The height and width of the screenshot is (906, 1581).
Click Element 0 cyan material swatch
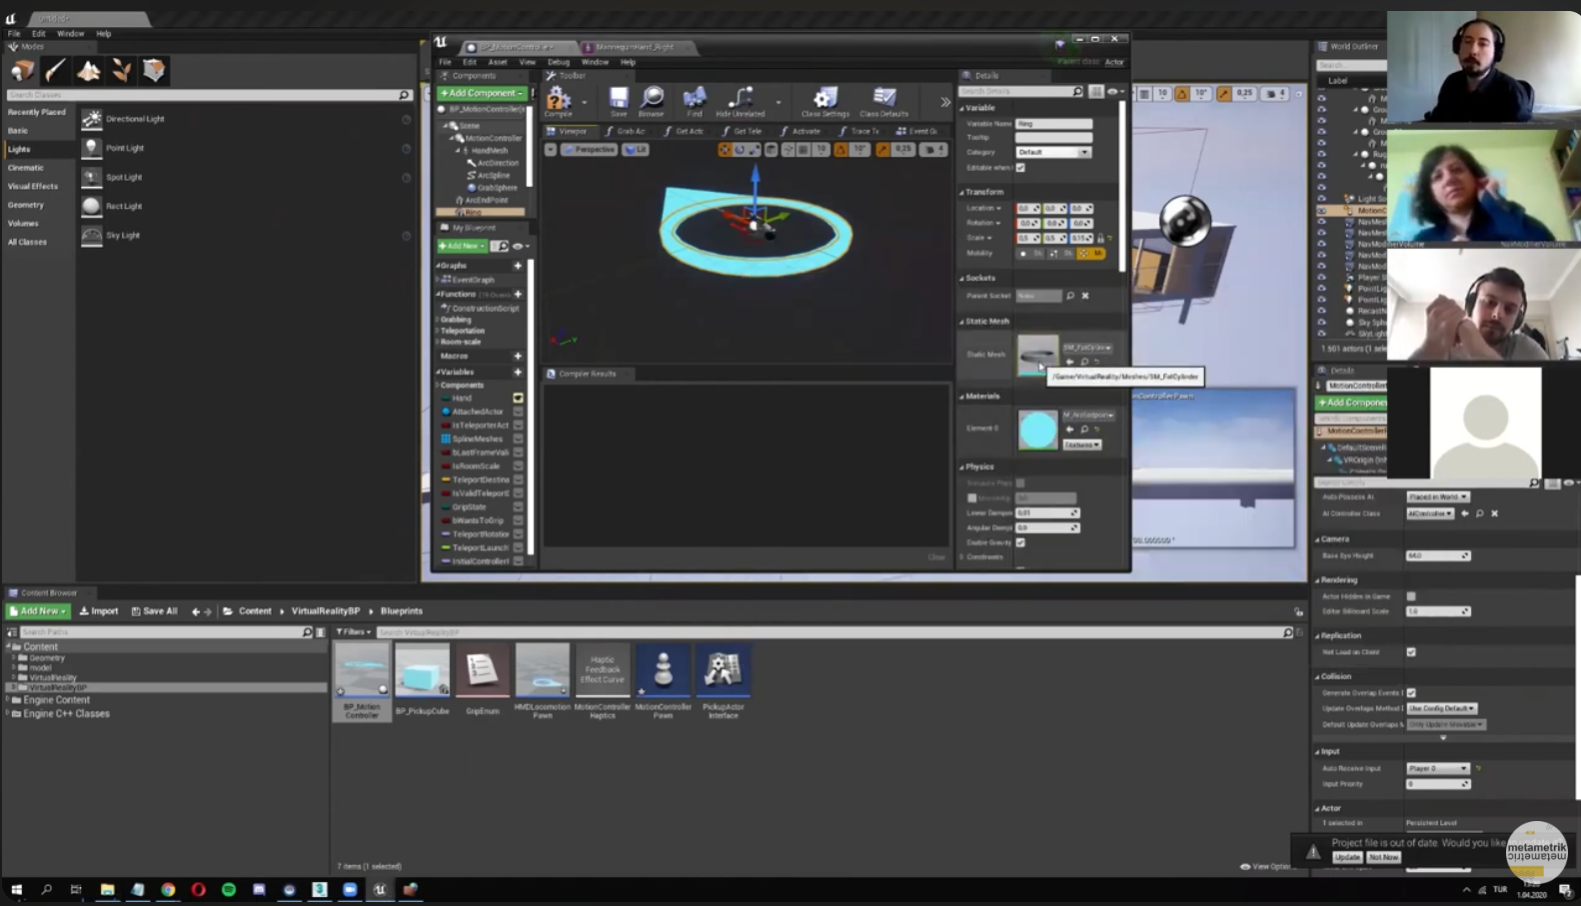coord(1037,429)
